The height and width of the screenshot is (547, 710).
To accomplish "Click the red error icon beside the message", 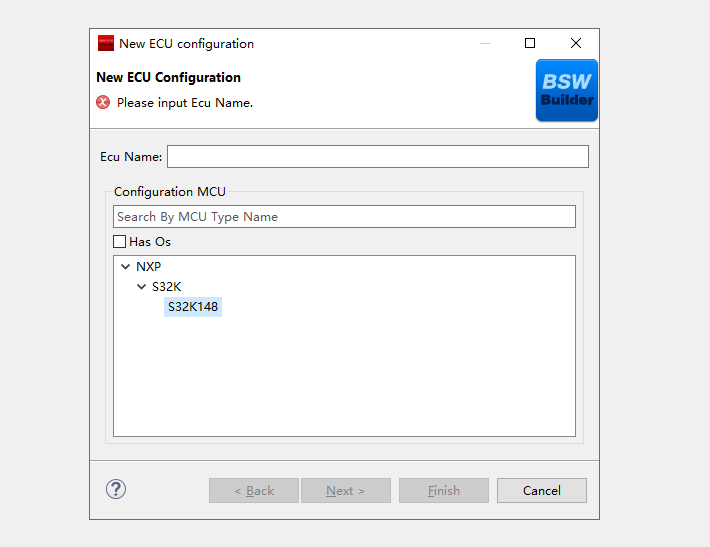I will coord(103,102).
